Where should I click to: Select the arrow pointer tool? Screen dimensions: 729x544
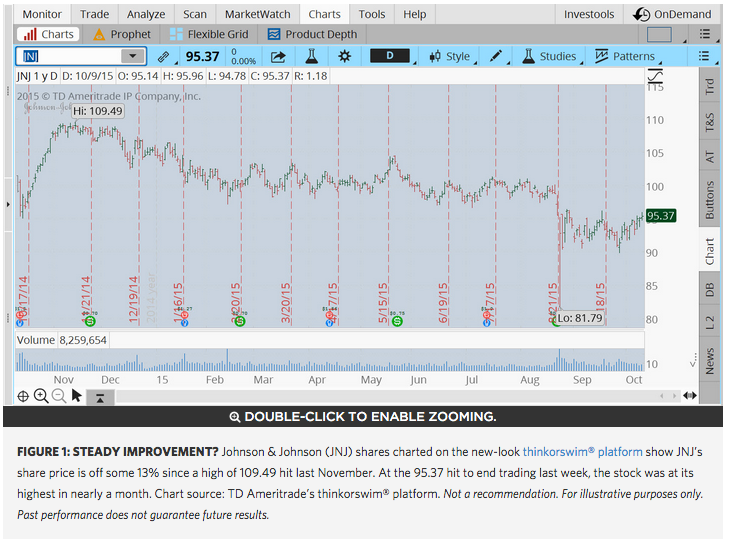coord(77,396)
